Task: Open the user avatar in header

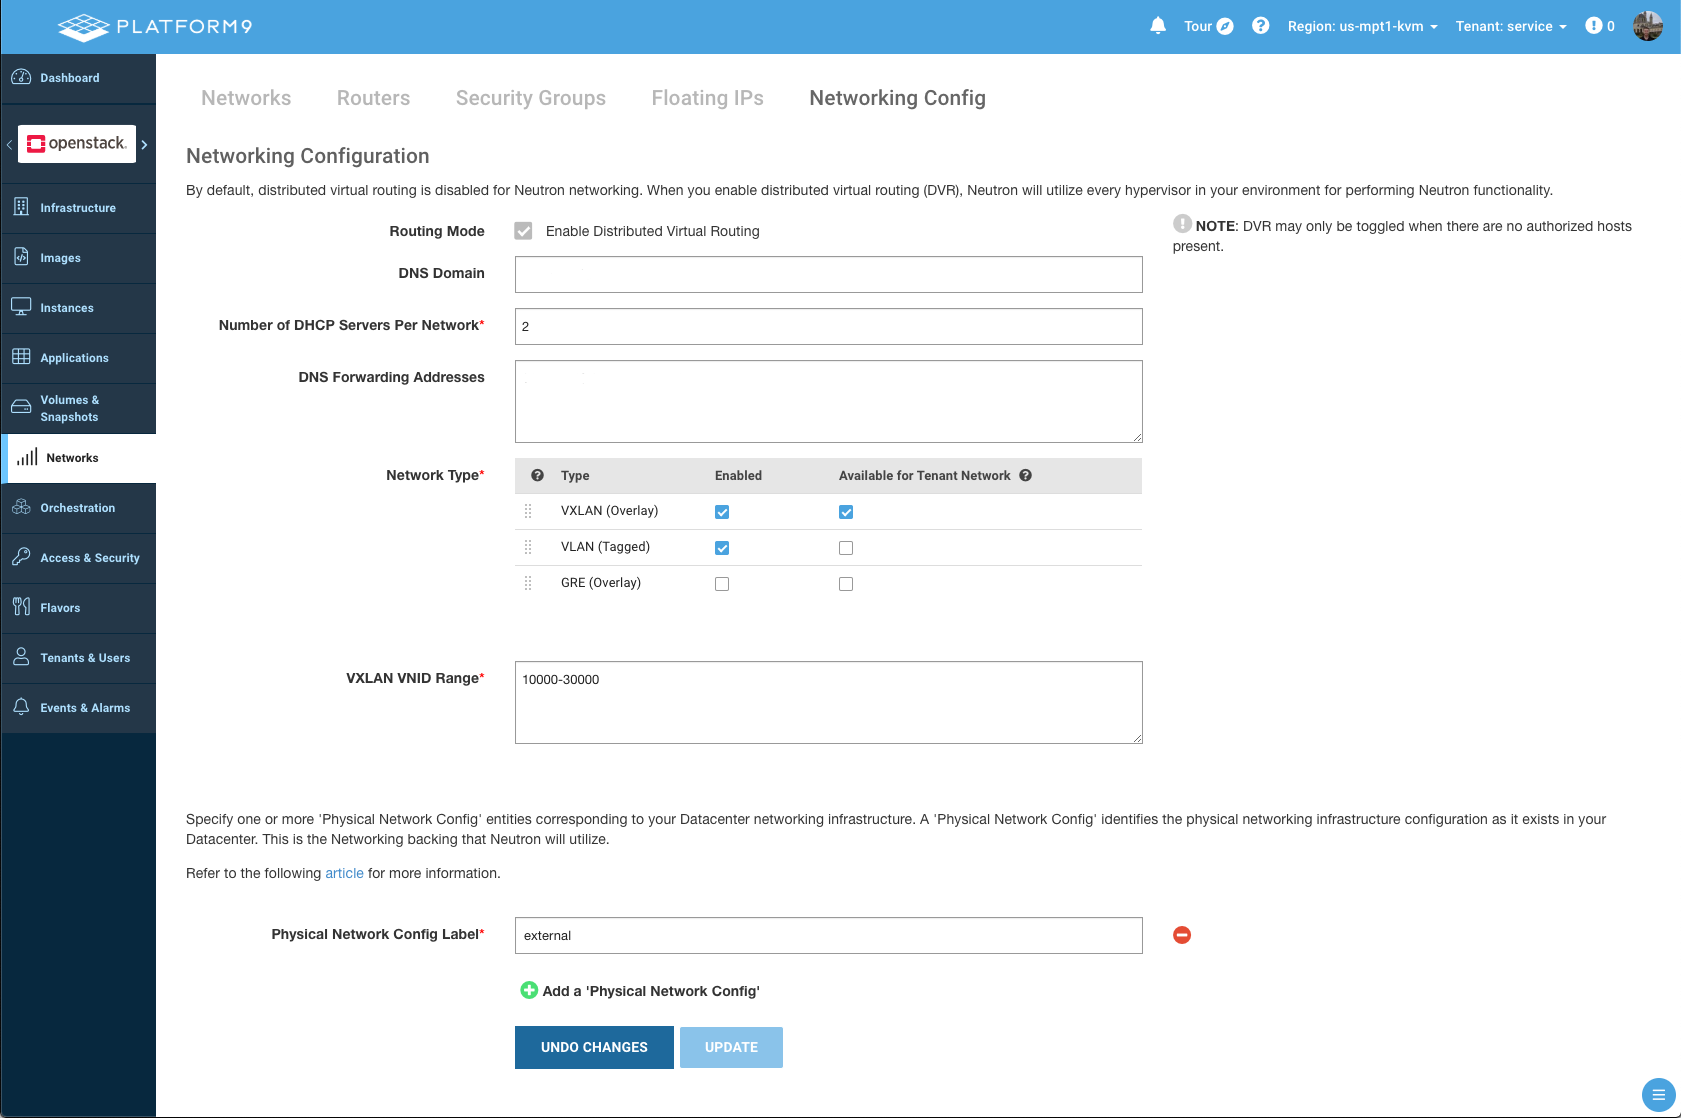Action: pos(1647,26)
